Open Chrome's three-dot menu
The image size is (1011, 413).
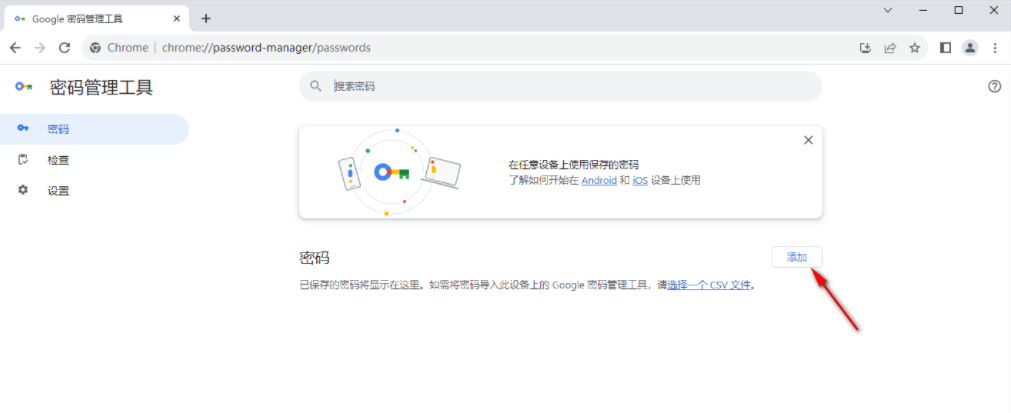994,48
